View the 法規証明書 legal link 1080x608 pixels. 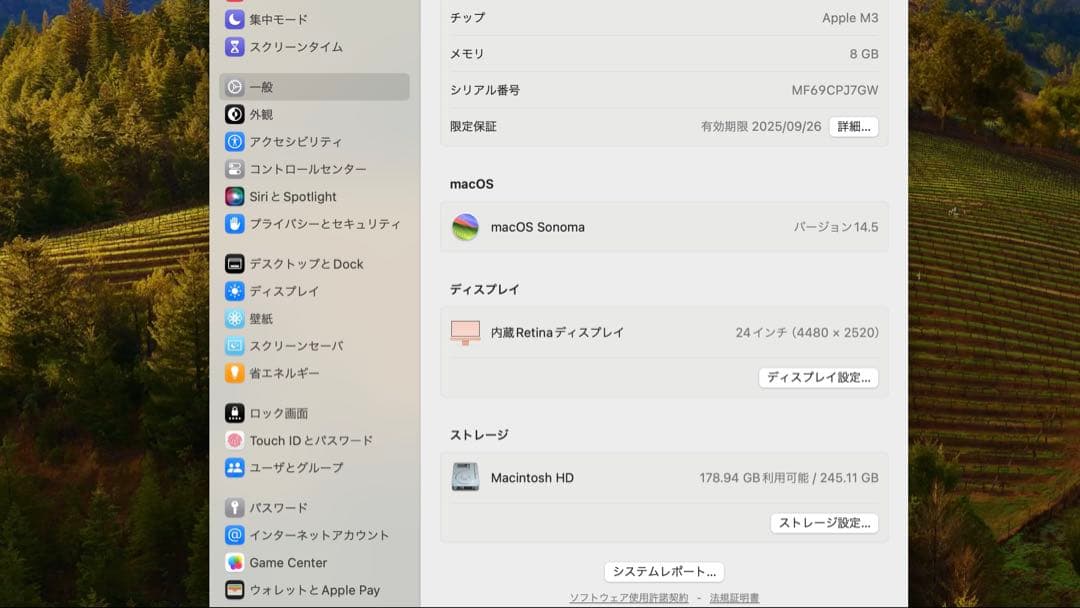733,597
